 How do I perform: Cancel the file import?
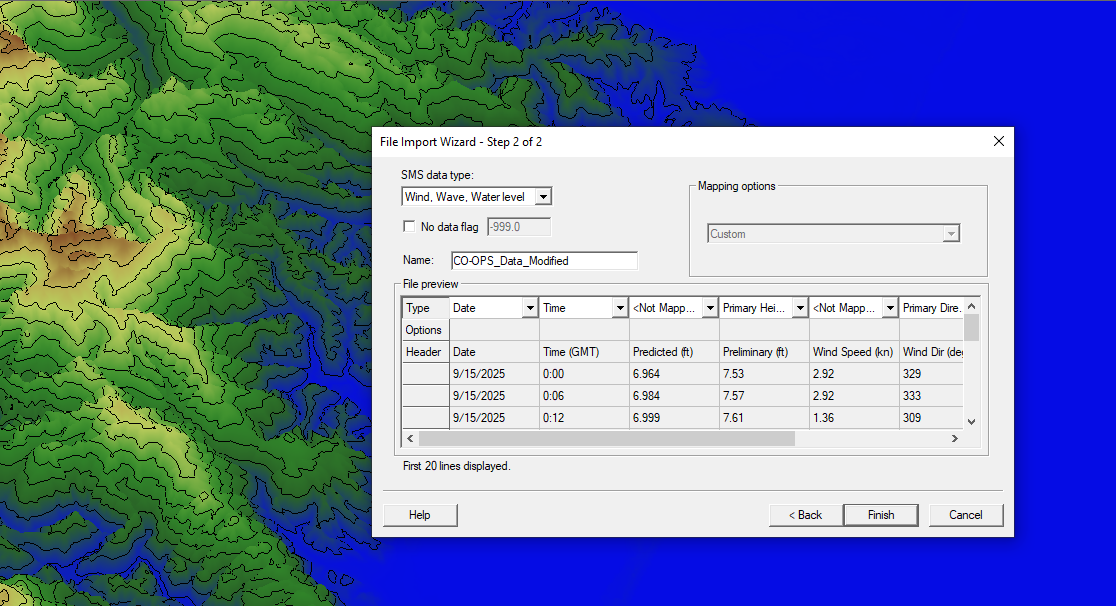pyautogui.click(x=965, y=515)
